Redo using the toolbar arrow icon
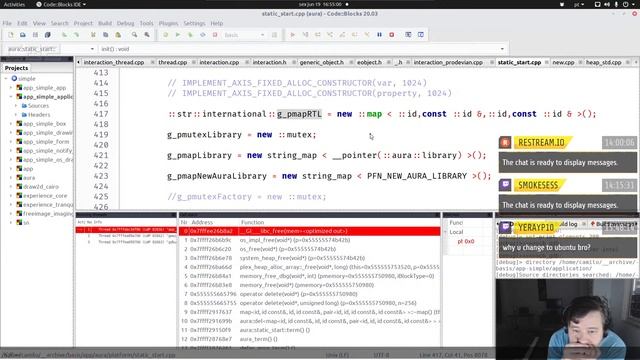 click(x=76, y=35)
